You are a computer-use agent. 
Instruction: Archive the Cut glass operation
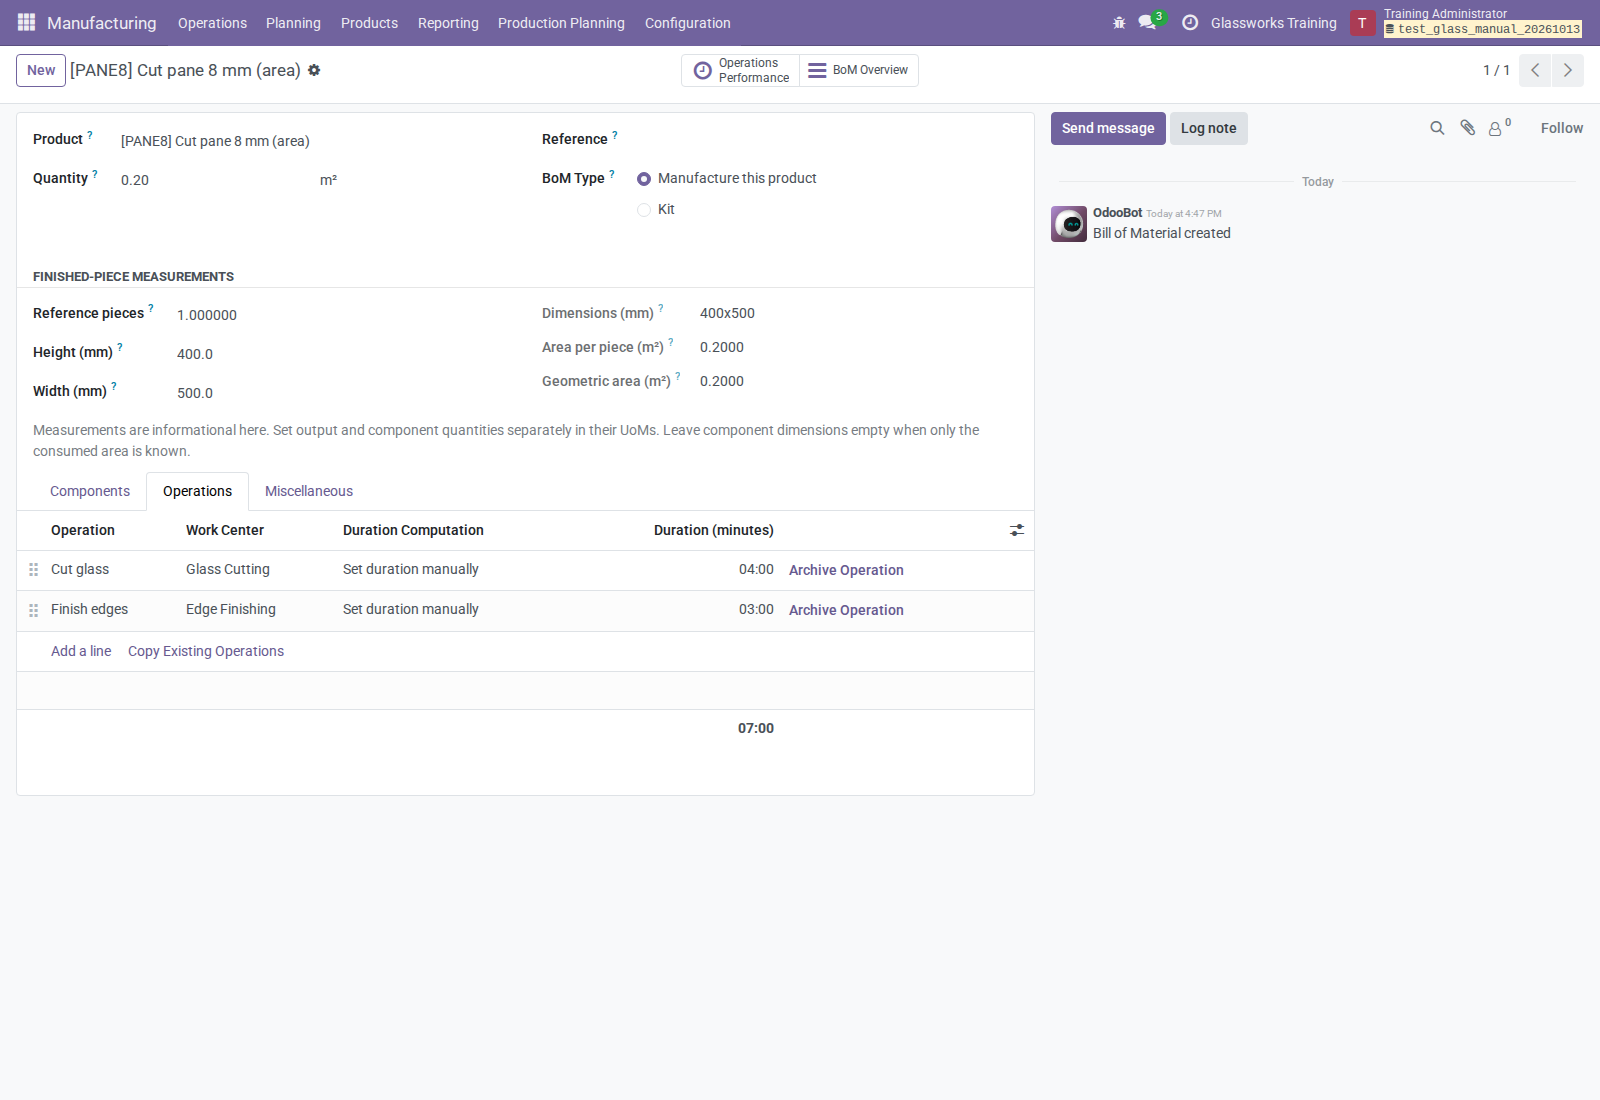(x=846, y=570)
